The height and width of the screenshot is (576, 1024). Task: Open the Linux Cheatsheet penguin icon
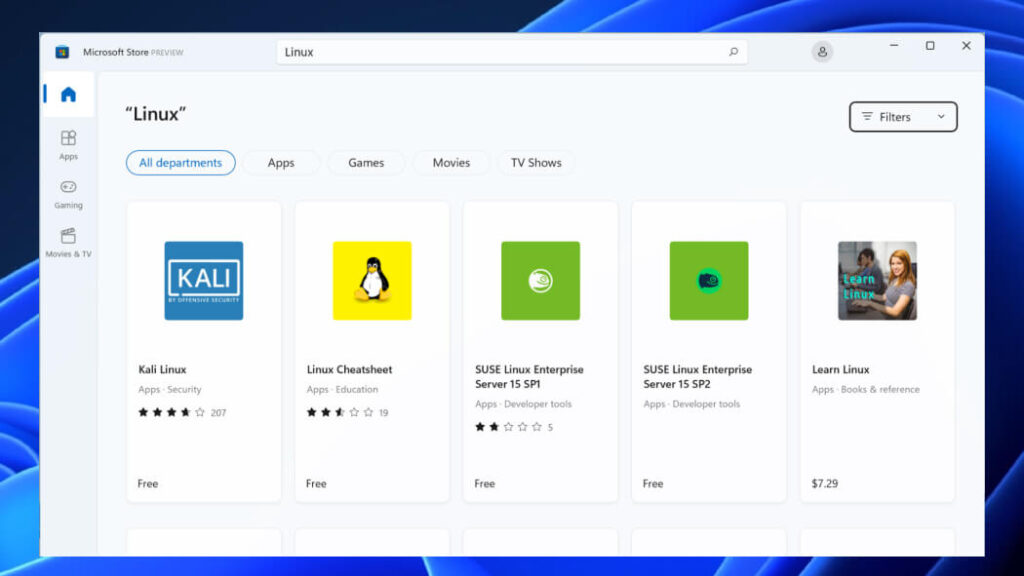(372, 281)
